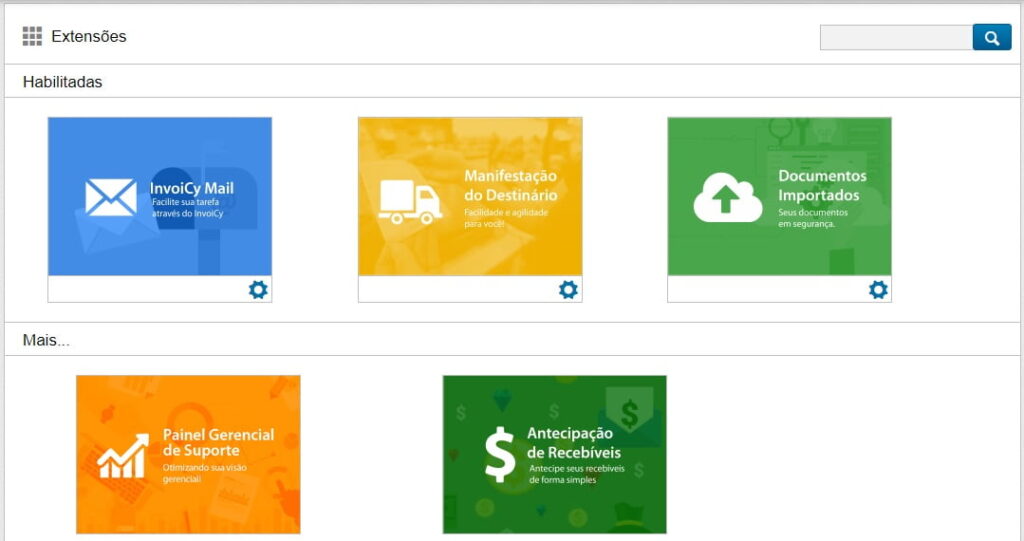The height and width of the screenshot is (541, 1024).
Task: Click the cloud upload icon
Action: coord(727,197)
